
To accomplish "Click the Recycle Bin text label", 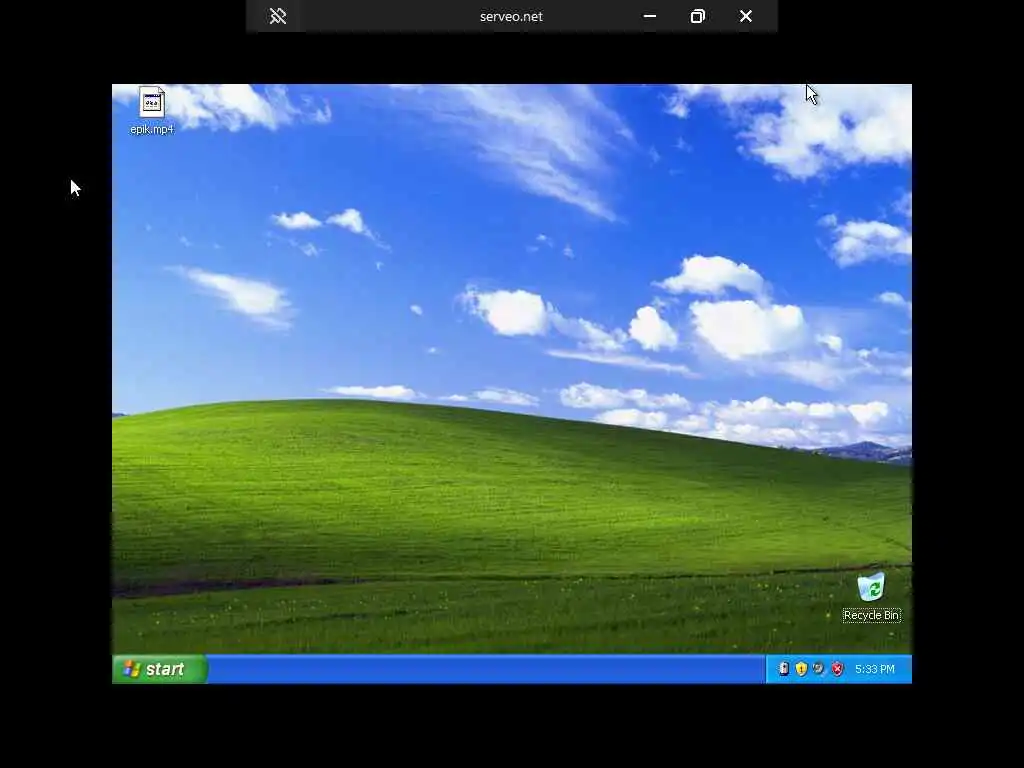I will (871, 615).
